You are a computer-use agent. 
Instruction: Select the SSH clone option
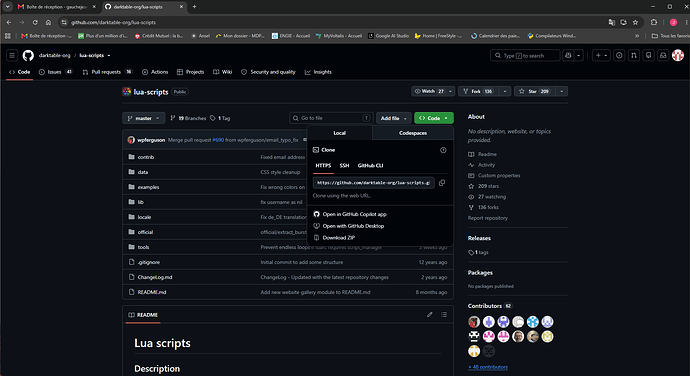(344, 166)
